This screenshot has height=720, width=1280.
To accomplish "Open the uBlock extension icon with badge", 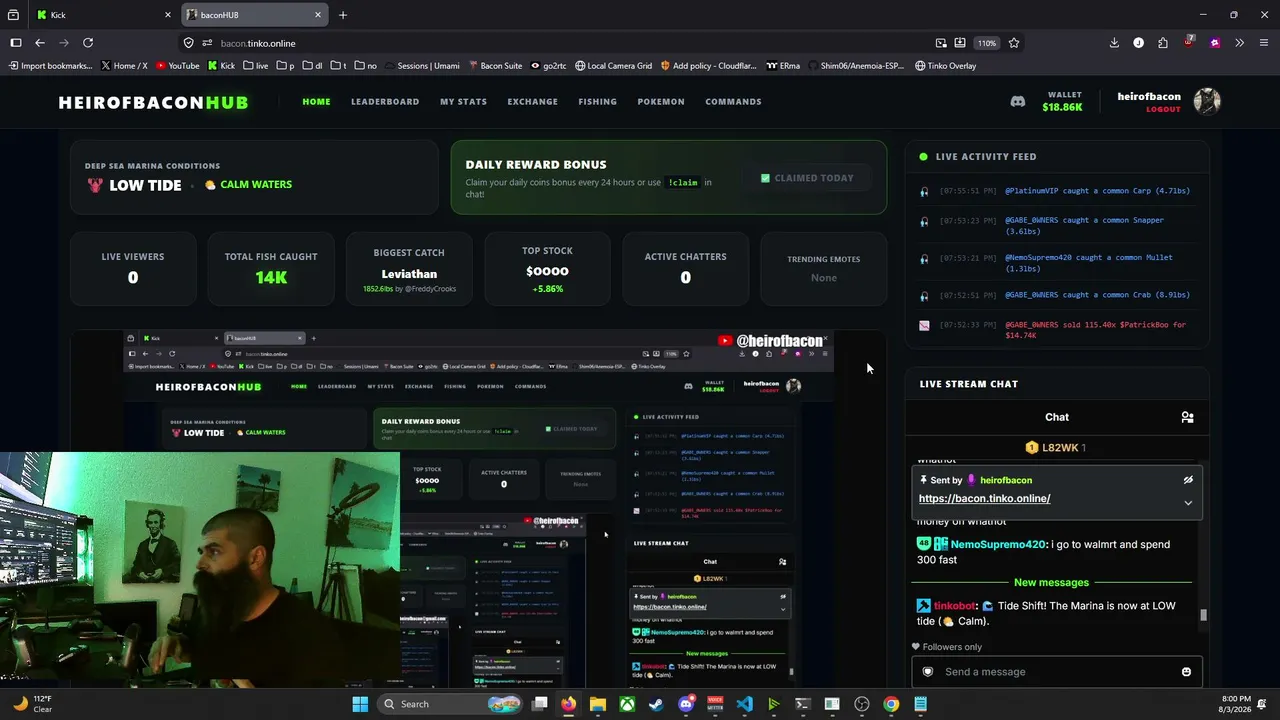I will [x=1188, y=42].
